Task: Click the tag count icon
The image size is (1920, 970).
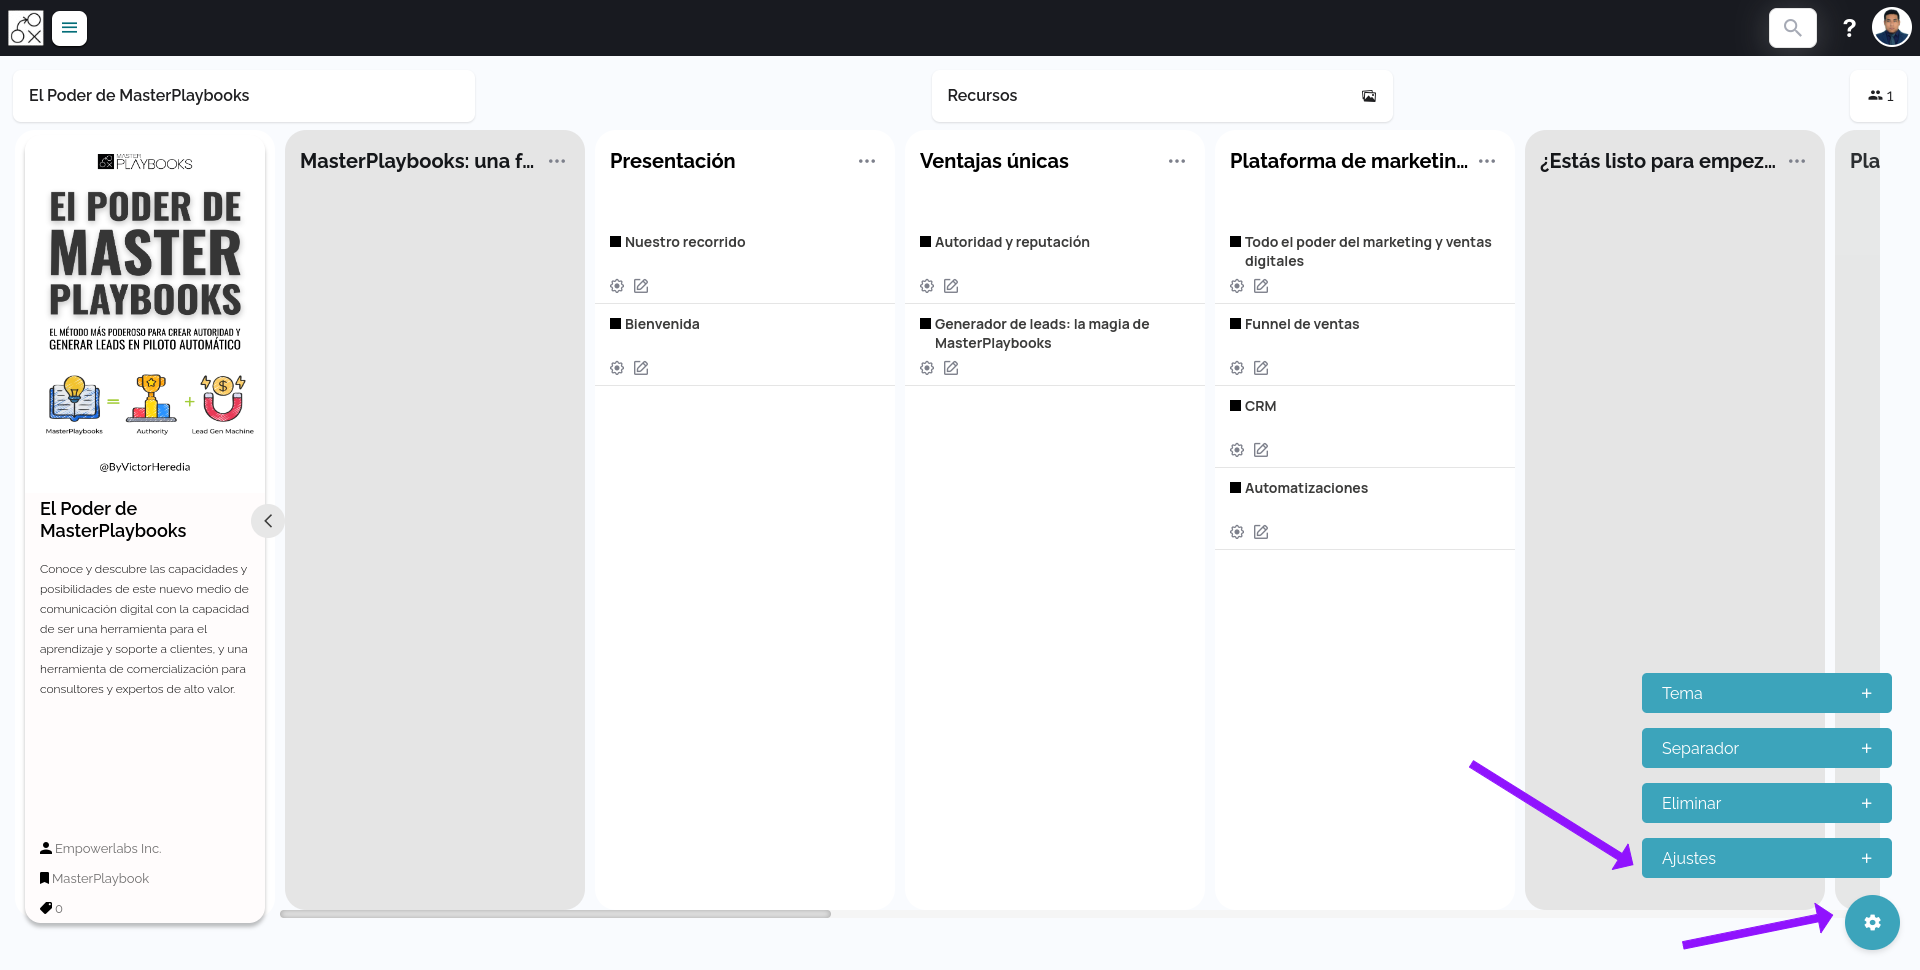Action: 46,908
